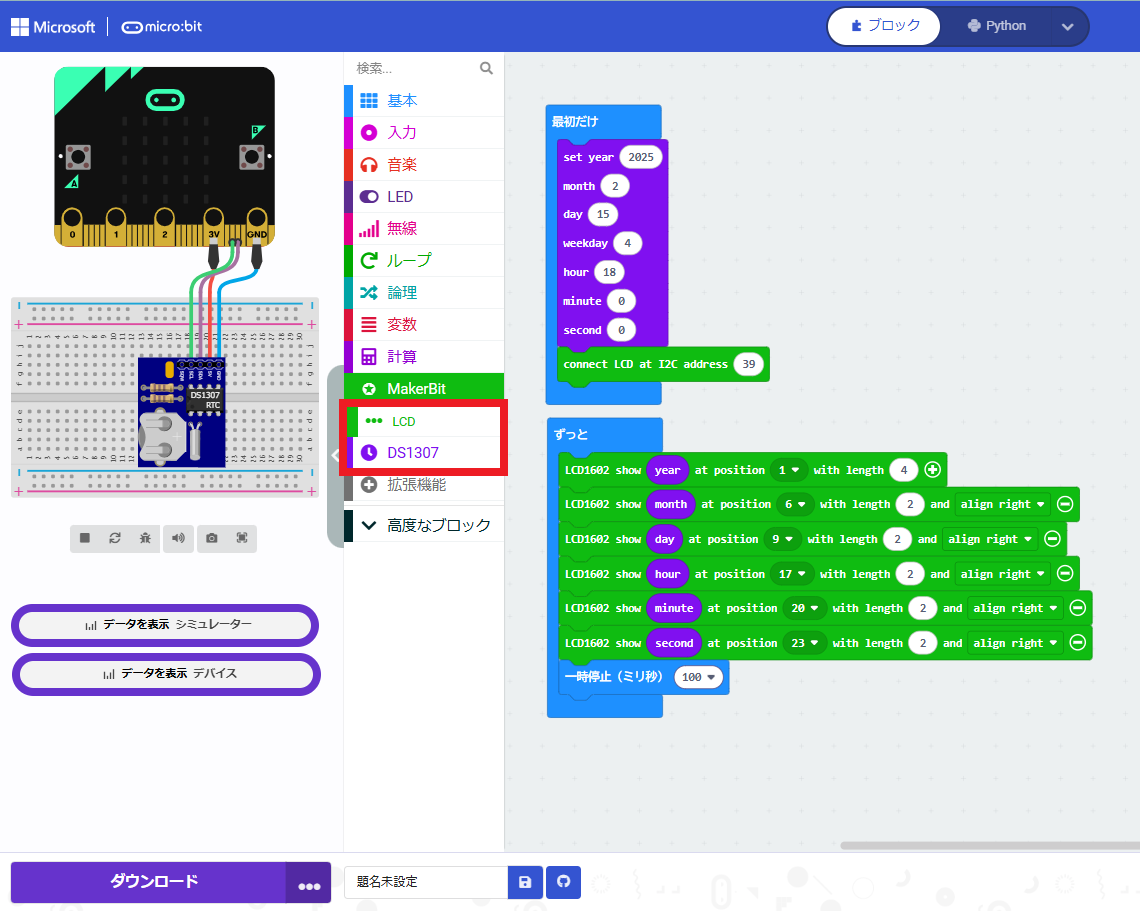The height and width of the screenshot is (911, 1140).
Task: Open the 基本 block category
Action: pyautogui.click(x=402, y=101)
